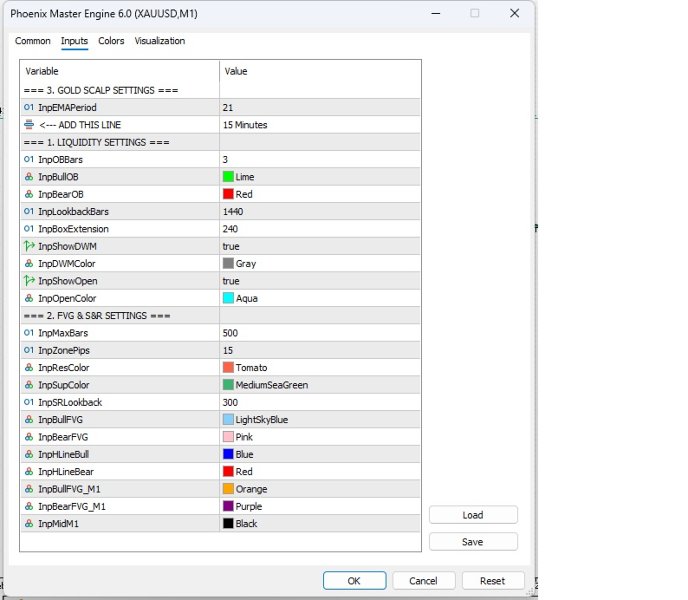
Task: Click the color icon beside InpBullFVG_M1
Action: 29,489
